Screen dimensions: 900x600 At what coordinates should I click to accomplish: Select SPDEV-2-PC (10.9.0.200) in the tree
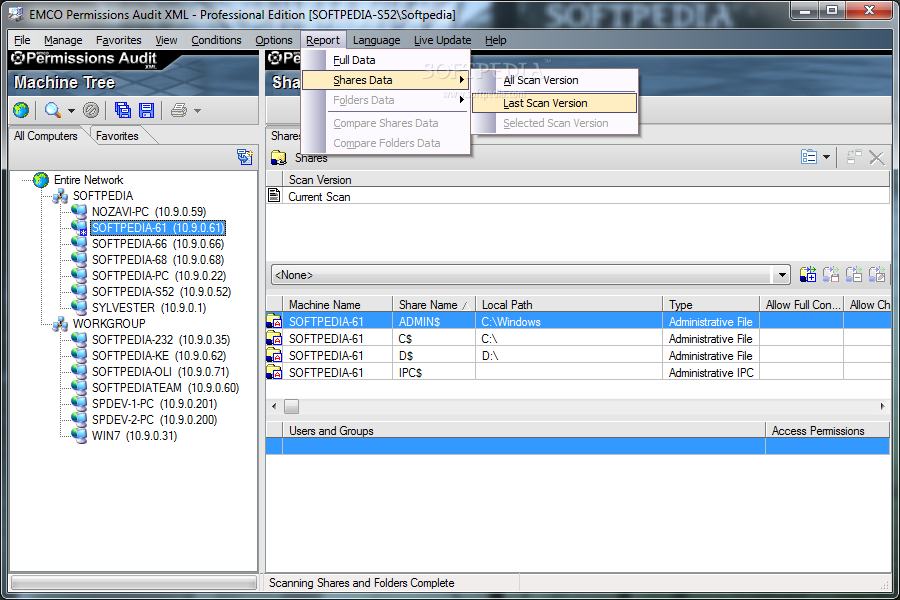tap(154, 420)
